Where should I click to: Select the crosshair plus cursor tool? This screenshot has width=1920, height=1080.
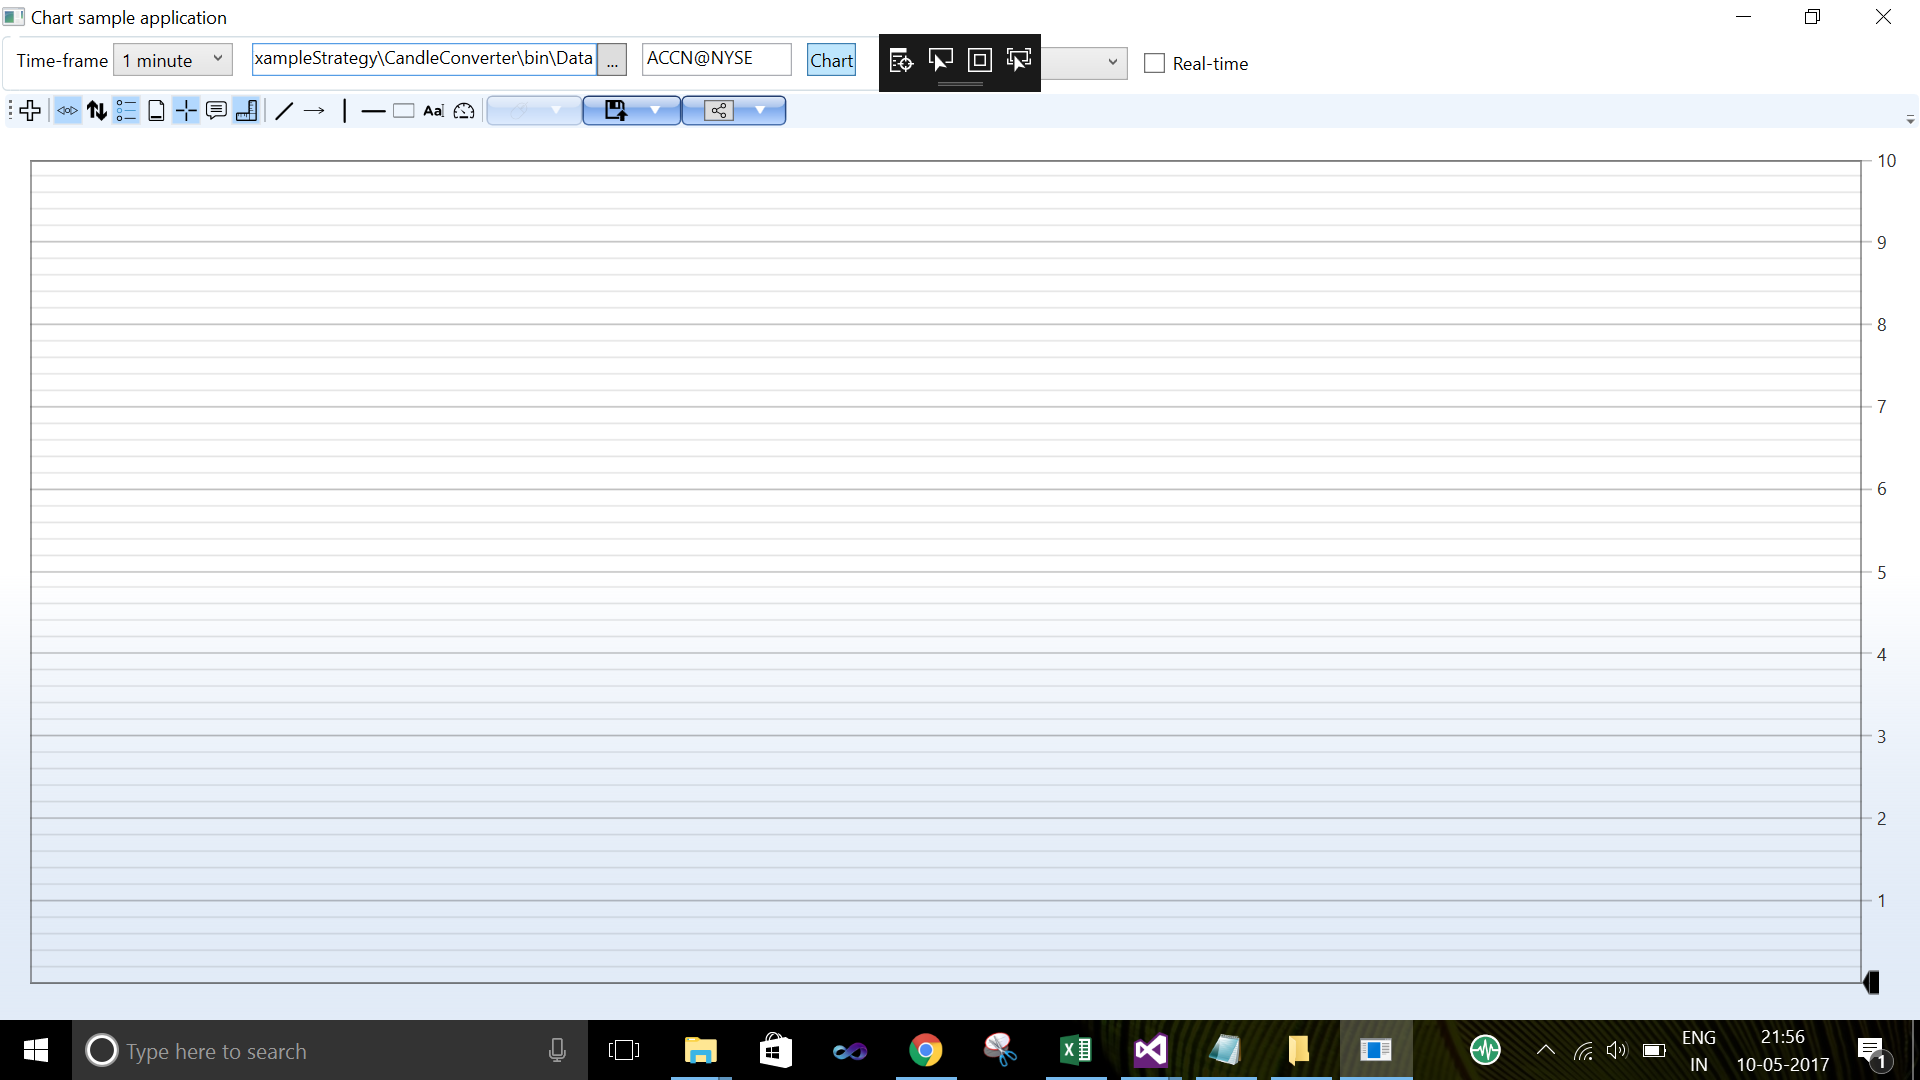(x=30, y=111)
